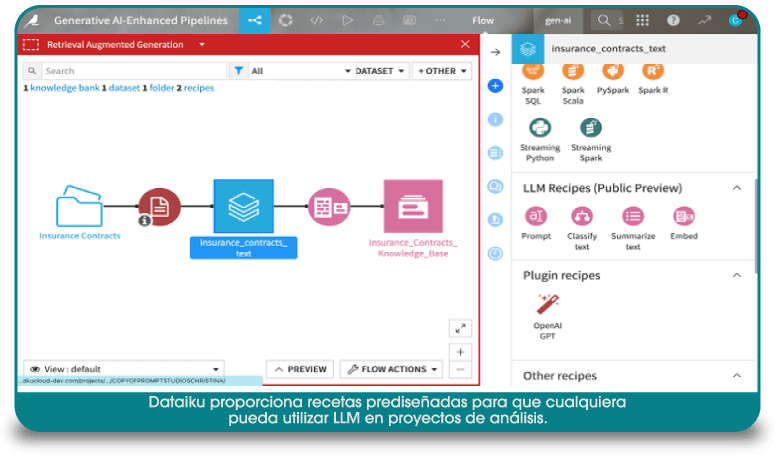The height and width of the screenshot is (468, 775).
Task: Zoom in the flow with plus button
Action: (x=460, y=352)
